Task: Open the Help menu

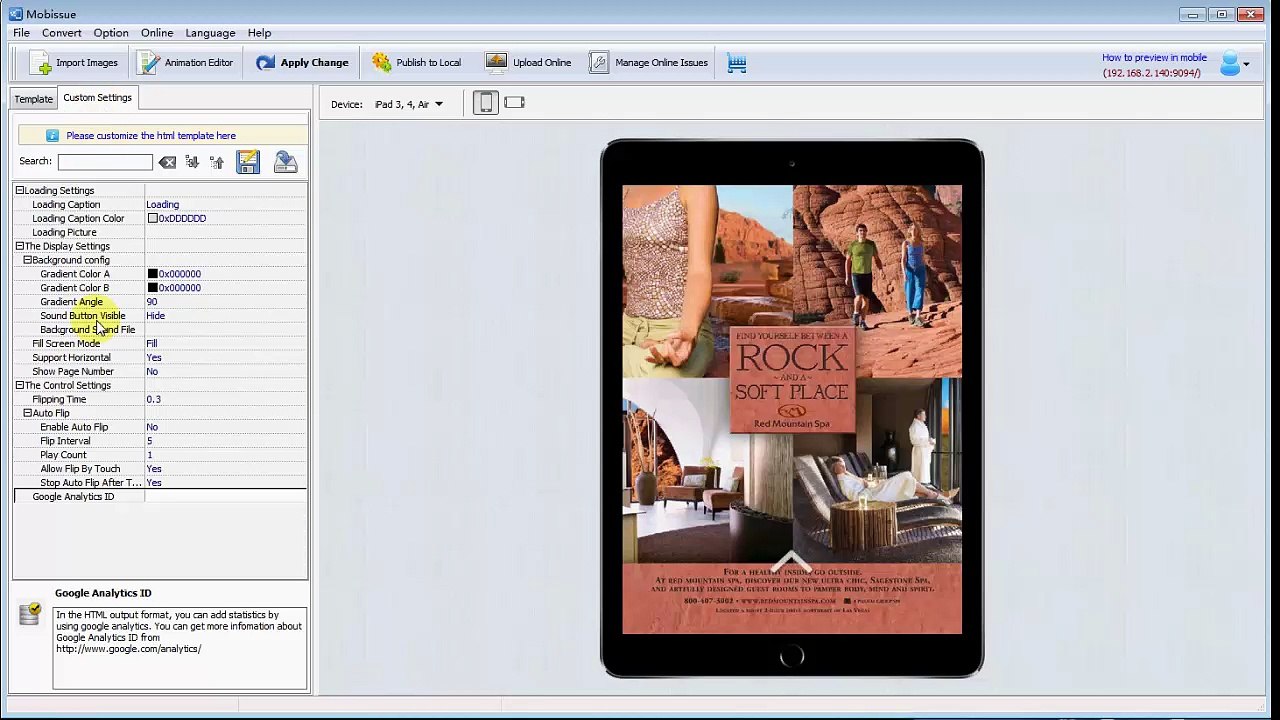Action: 259,33
